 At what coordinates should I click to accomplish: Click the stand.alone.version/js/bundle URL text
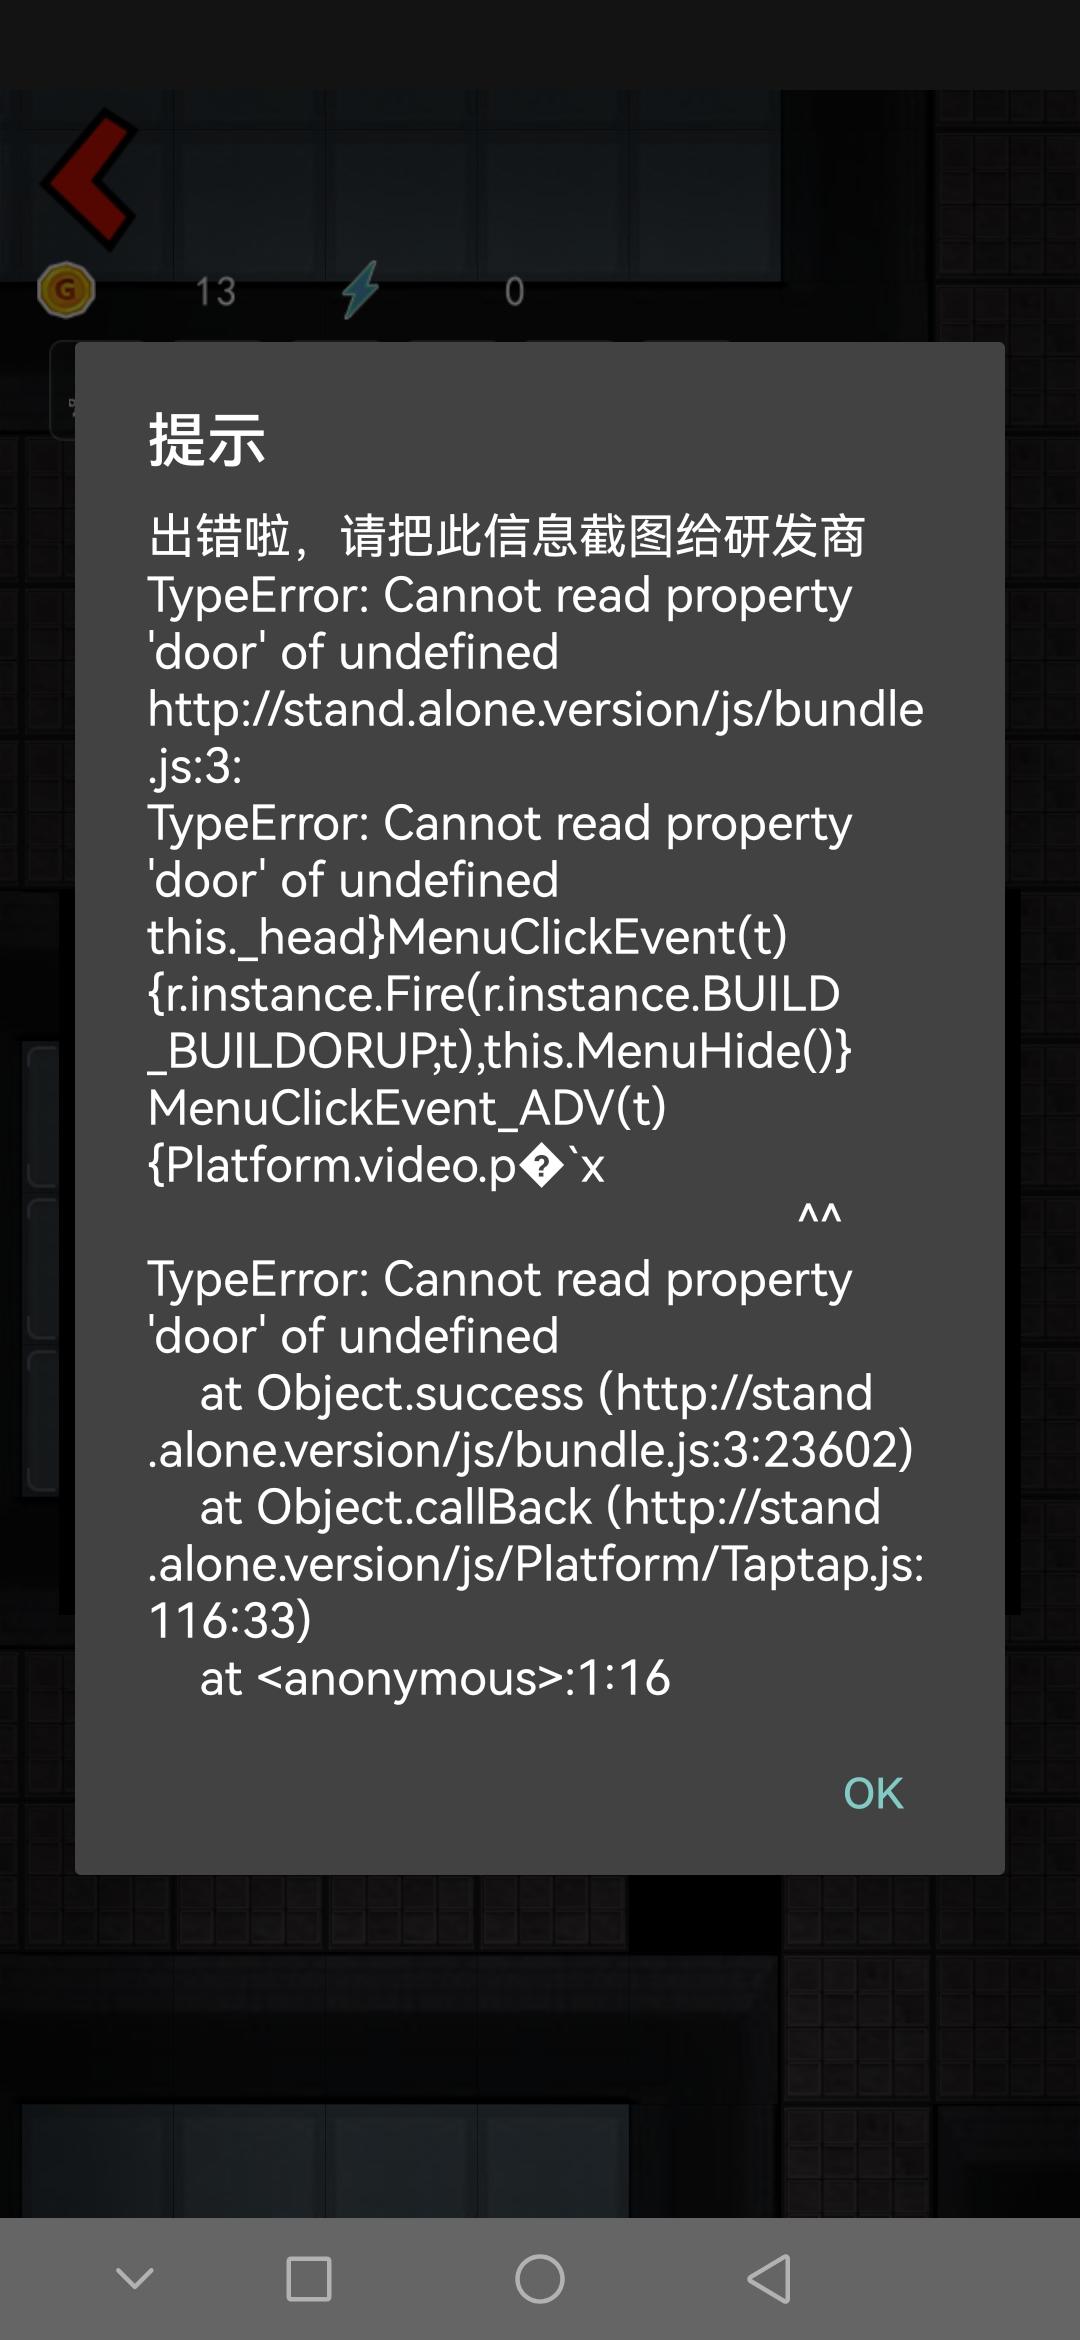coord(535,710)
